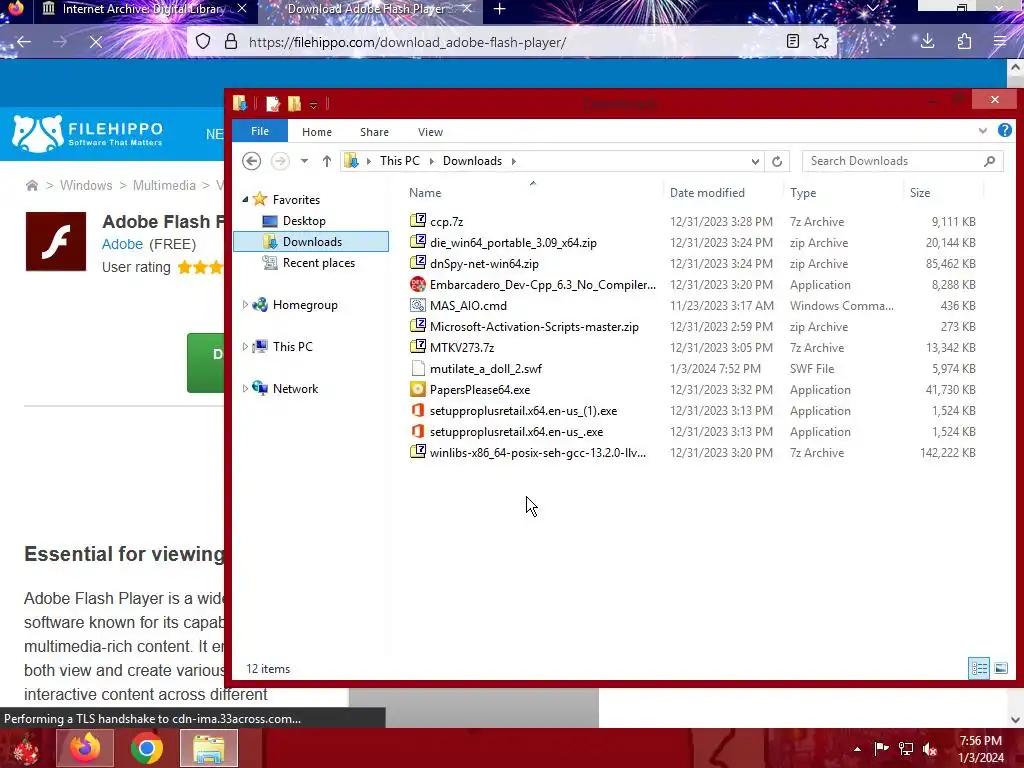Customize quick access toolbar dropdown

[x=313, y=104]
